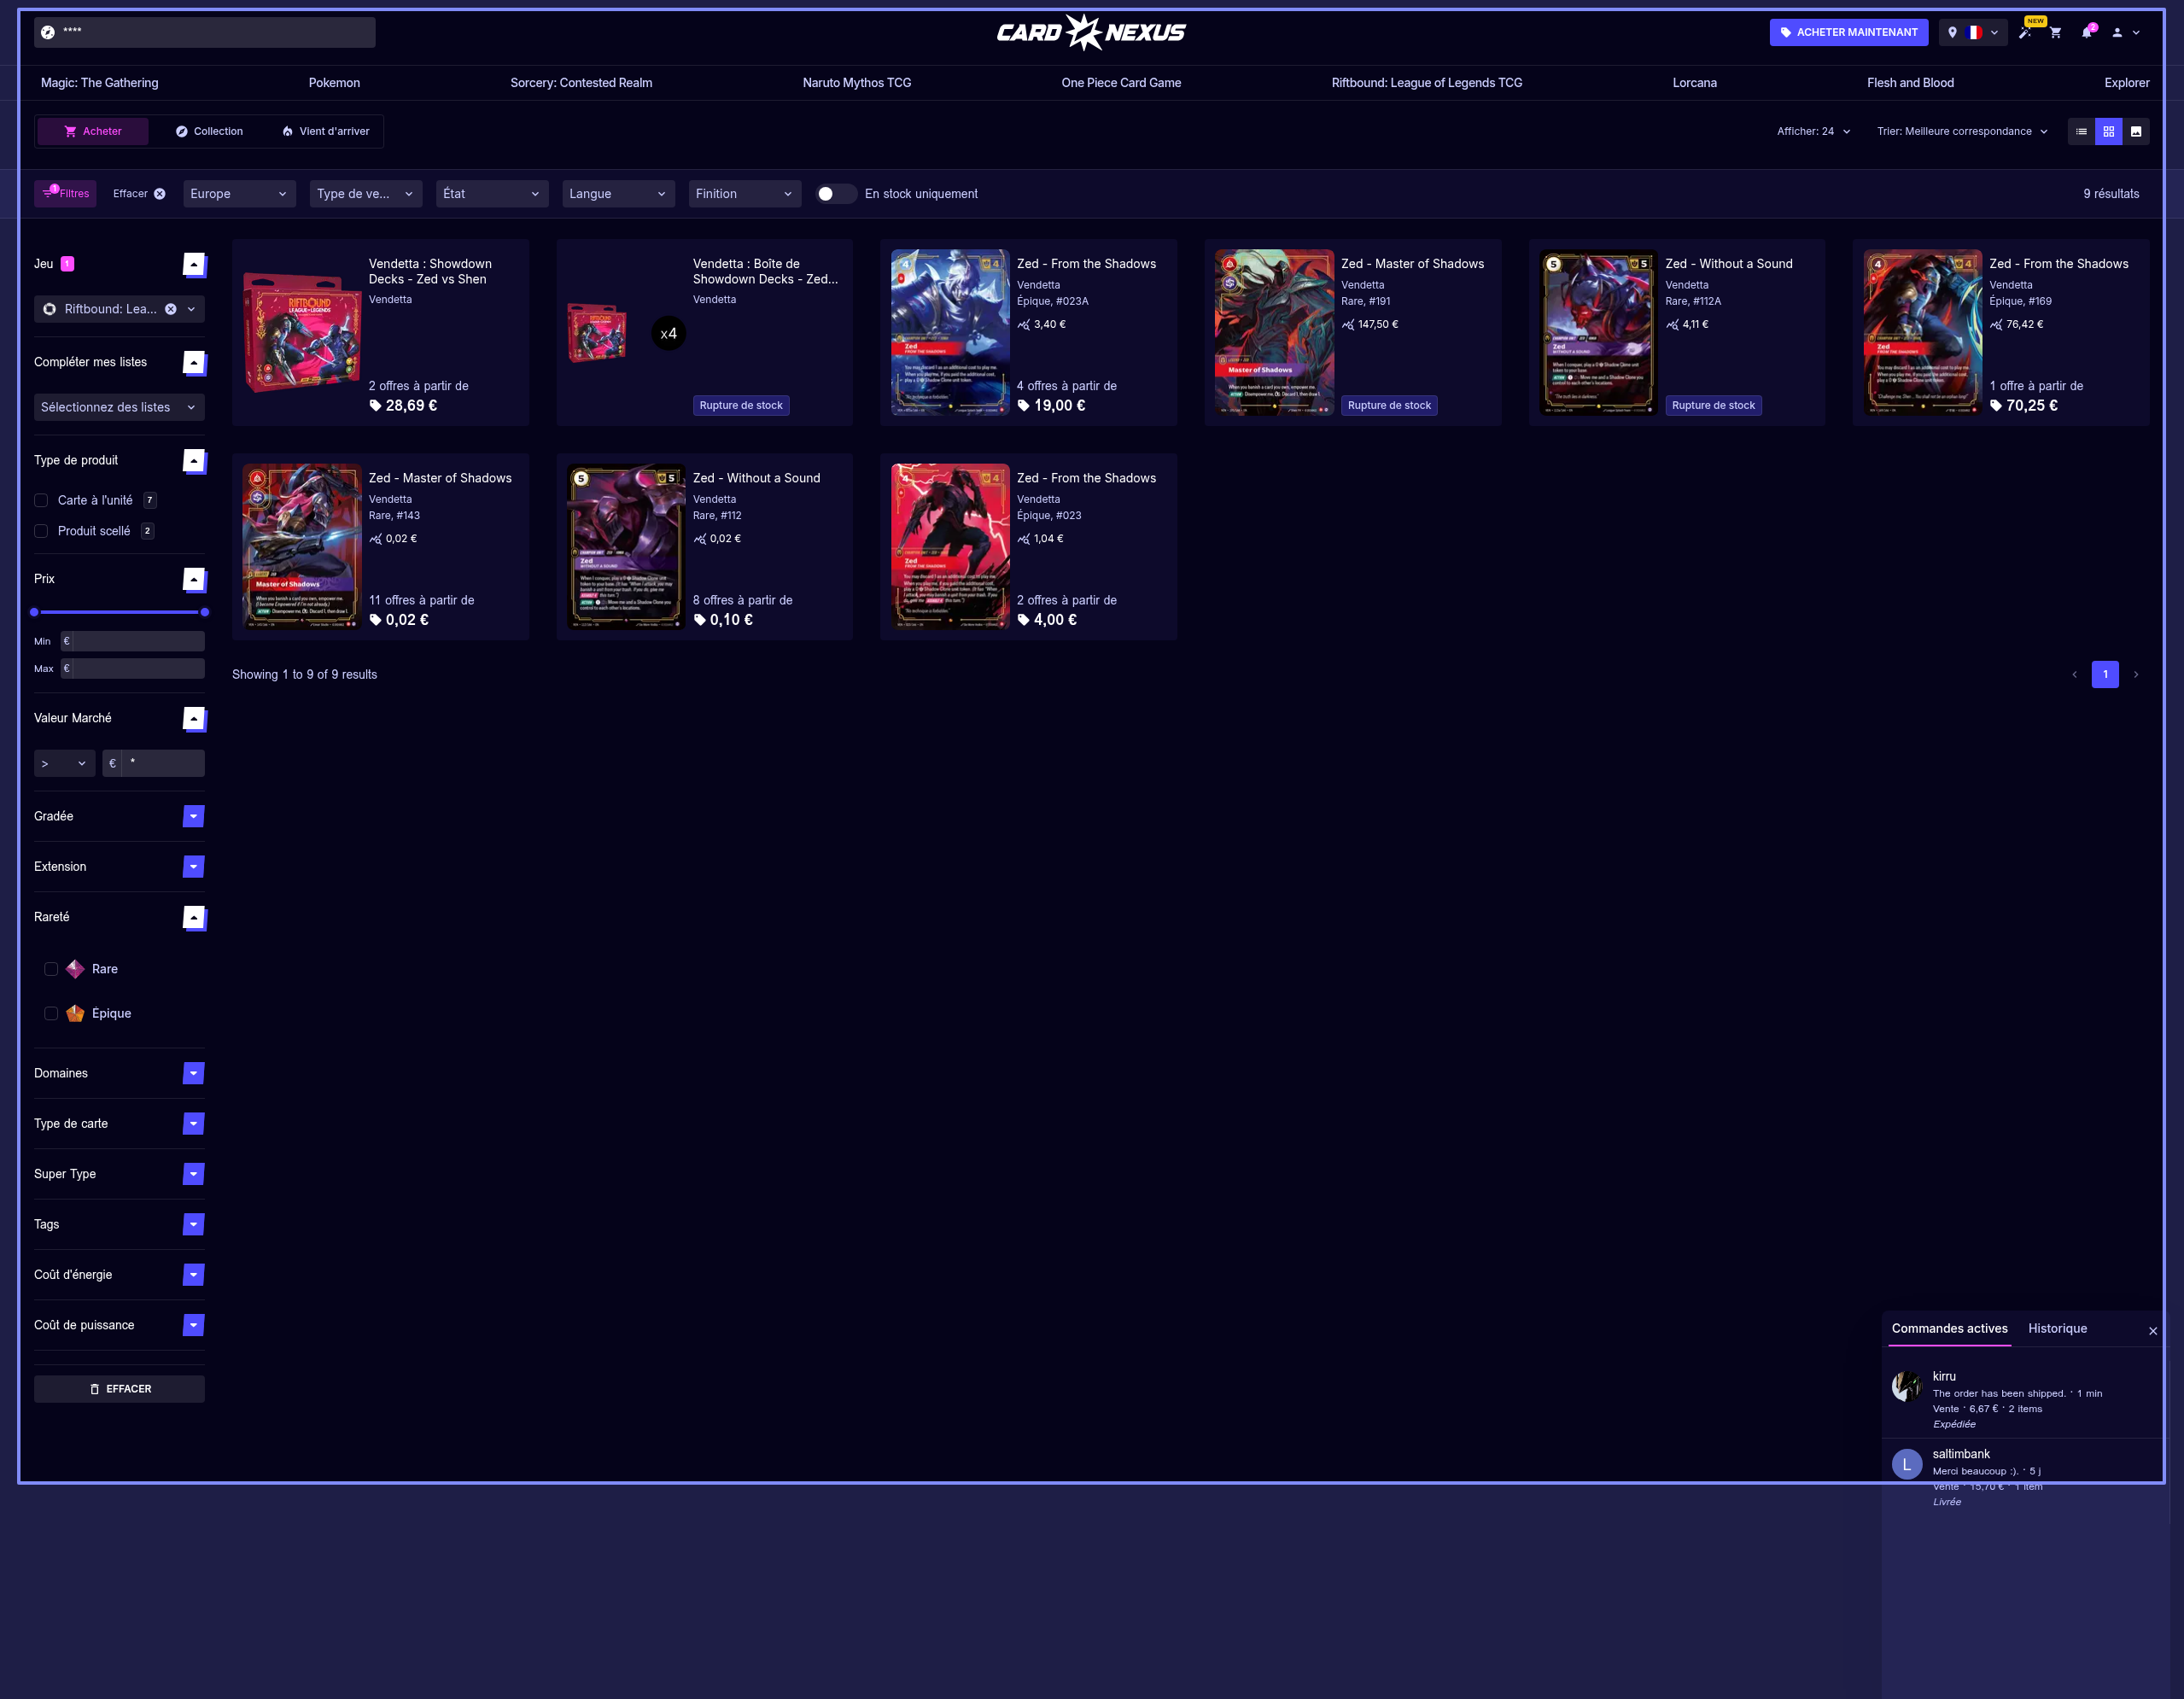Screen dimensions: 2184x1699
Task: Click the Filtres button
Action: click(65, 194)
